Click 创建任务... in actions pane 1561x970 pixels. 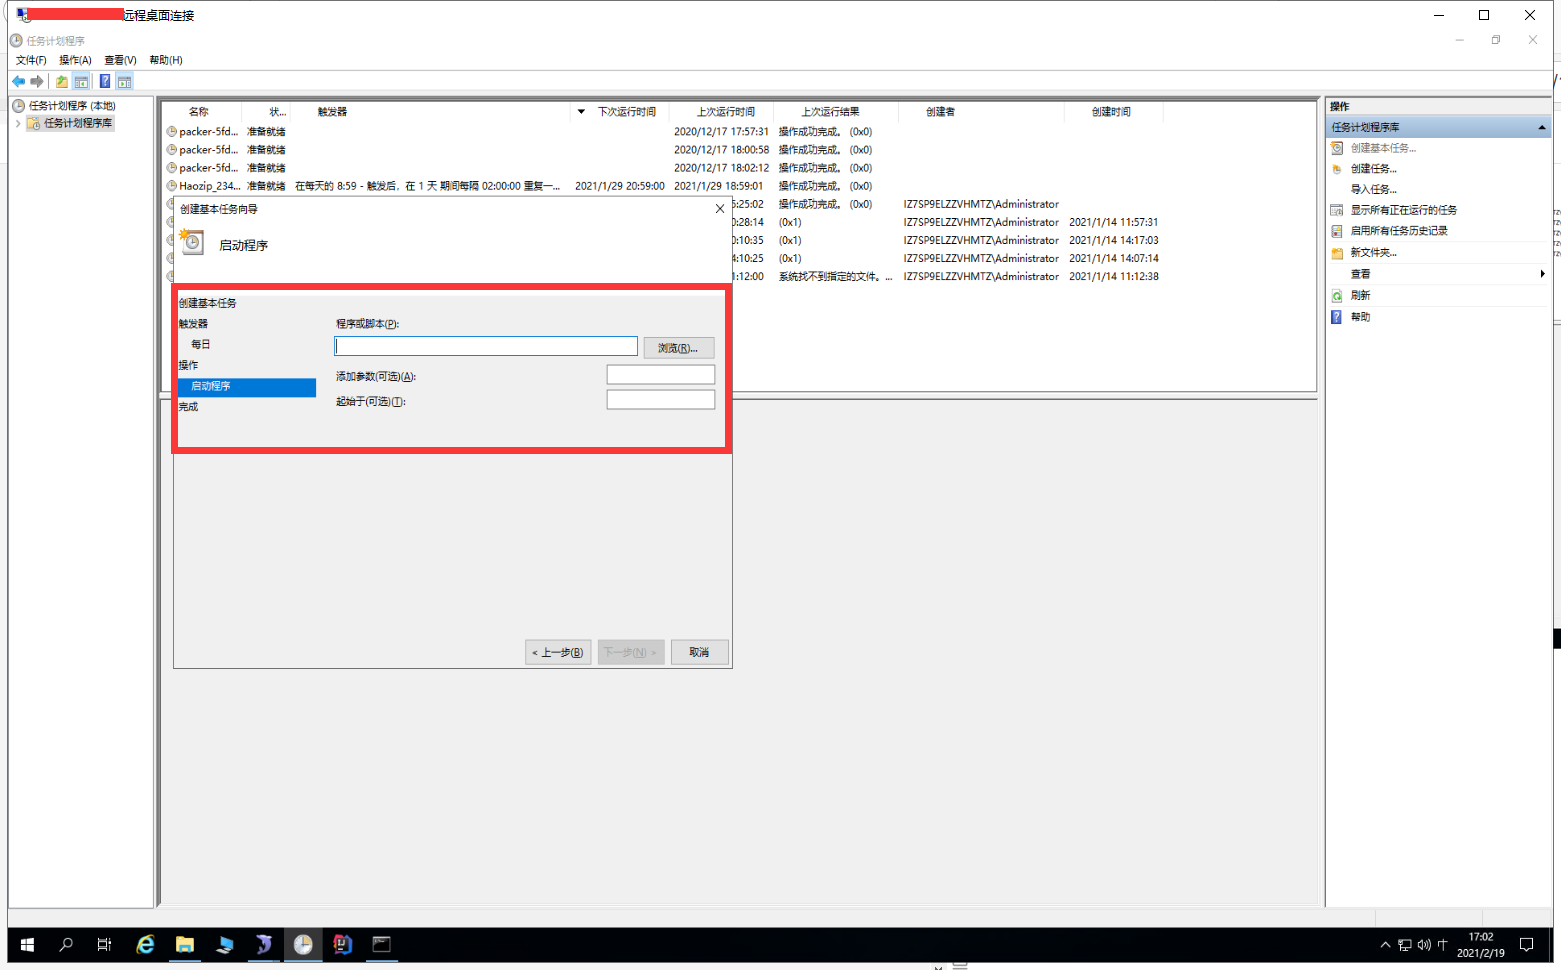[x=1374, y=169]
